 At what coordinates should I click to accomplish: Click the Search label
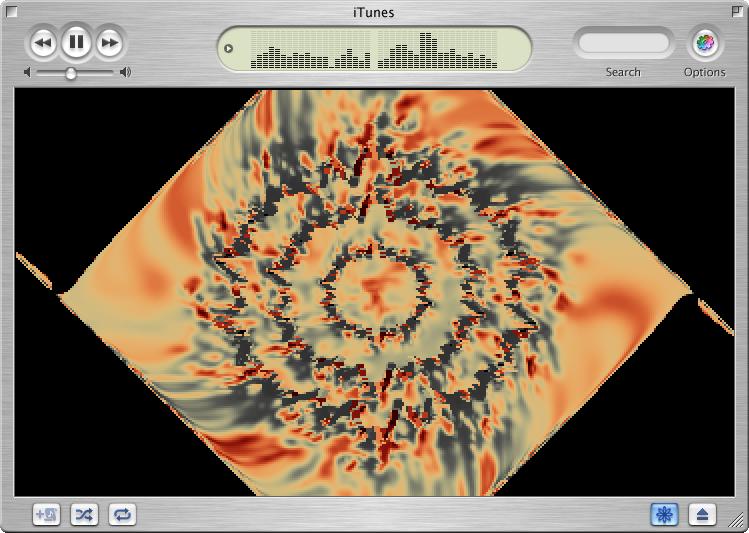pos(623,72)
